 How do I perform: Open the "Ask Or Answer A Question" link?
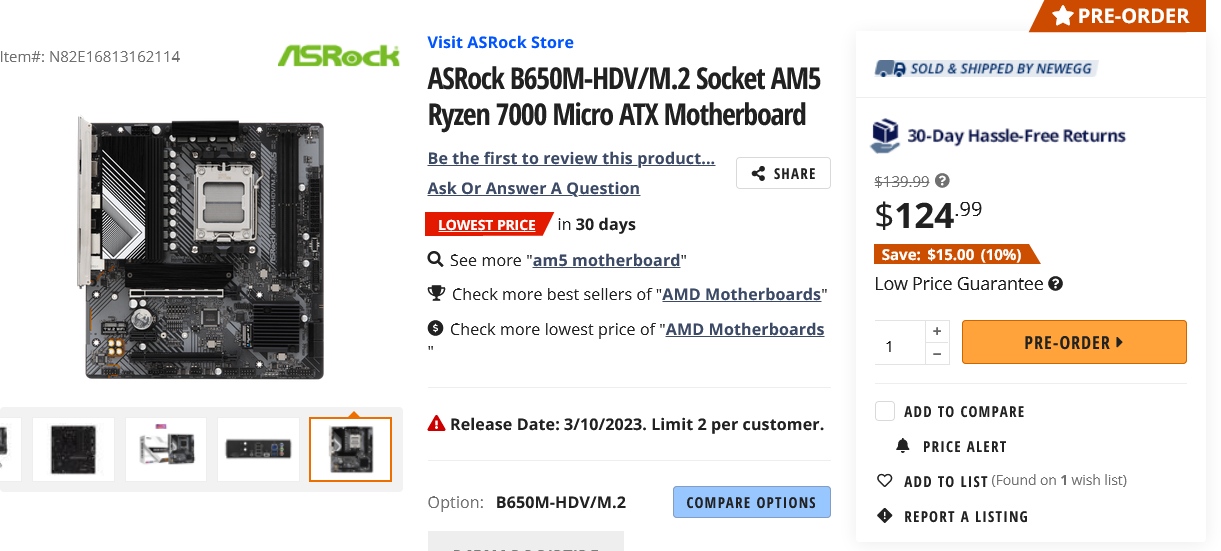point(533,188)
